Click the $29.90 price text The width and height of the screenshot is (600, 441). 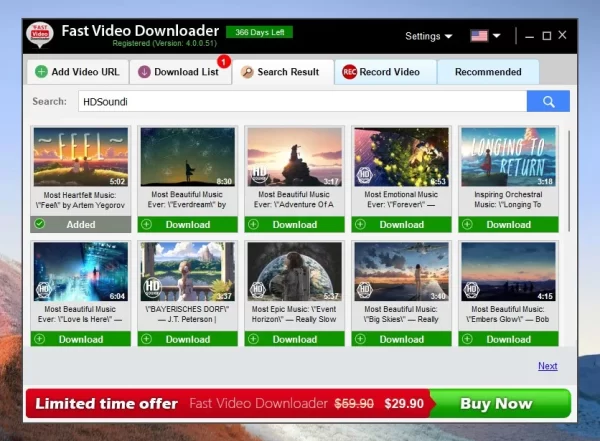(404, 403)
